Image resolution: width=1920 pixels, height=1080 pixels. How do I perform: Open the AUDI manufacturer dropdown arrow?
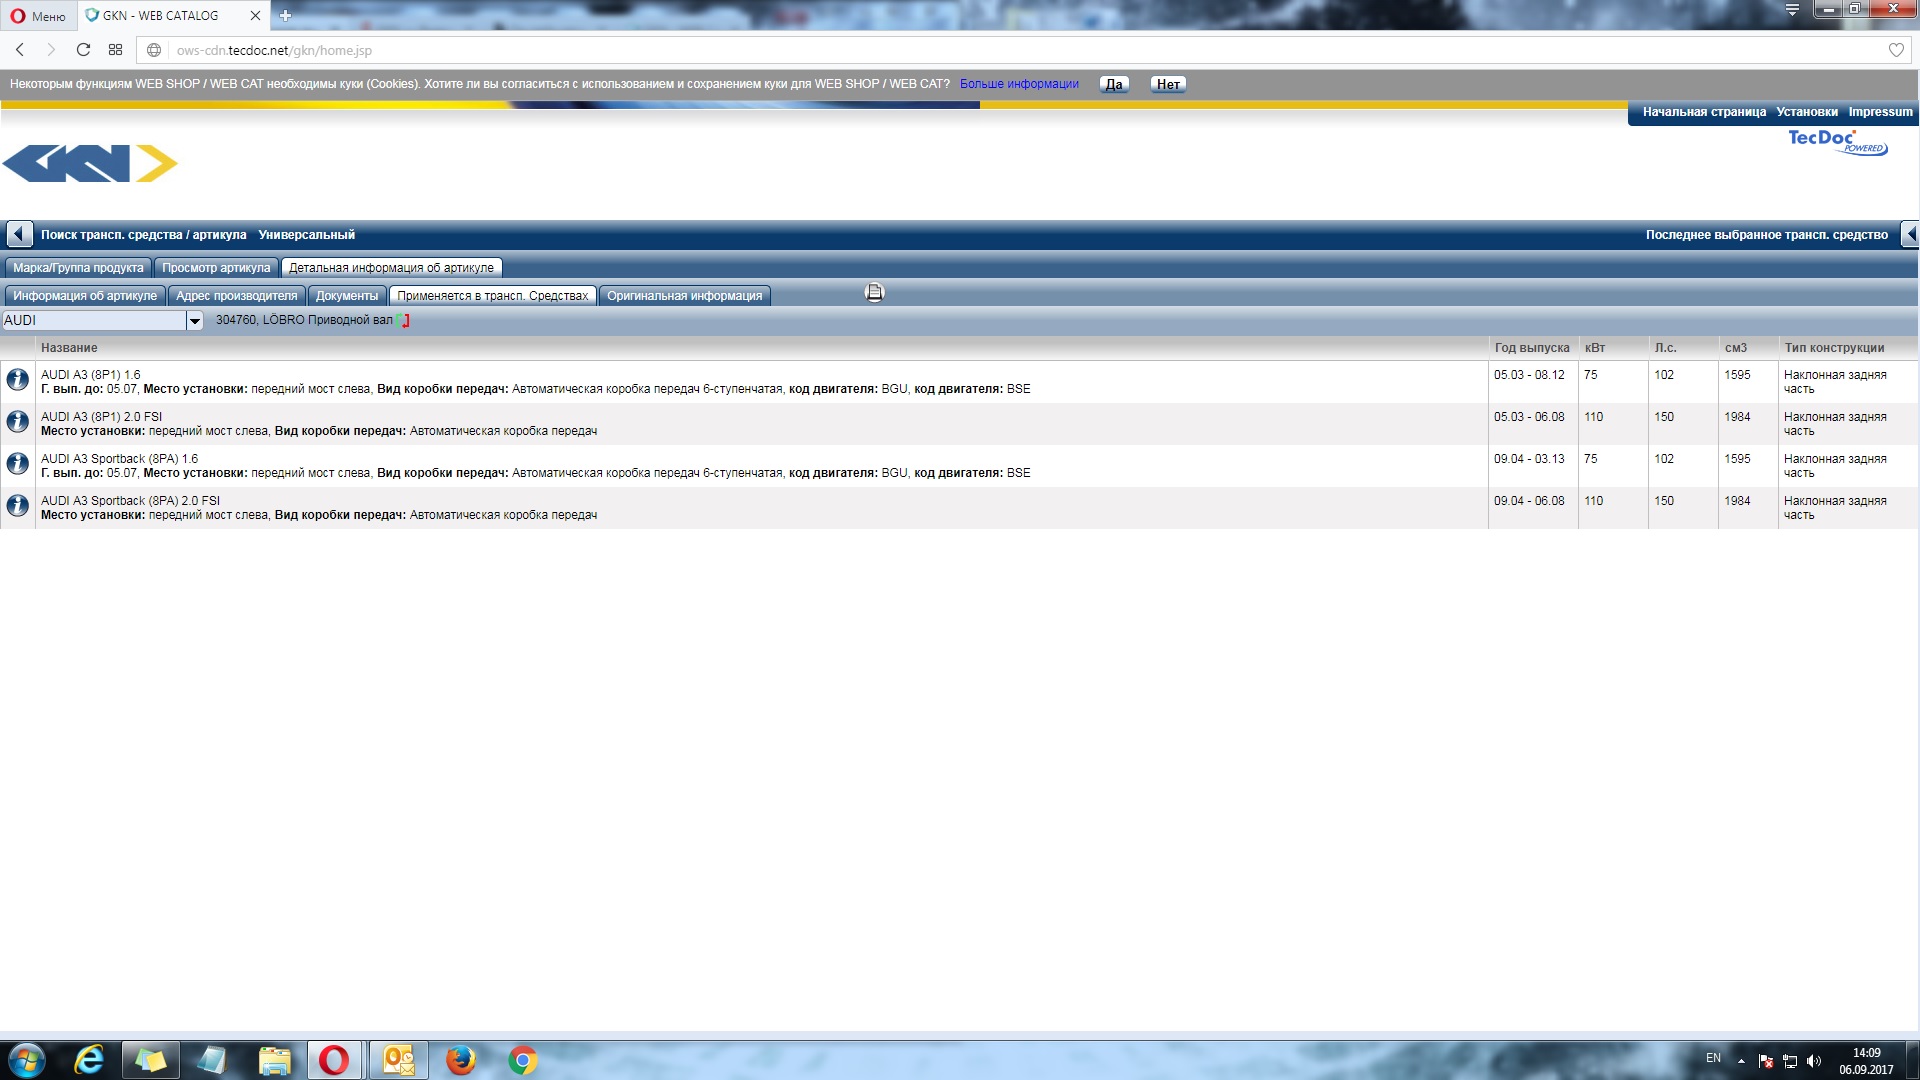(x=195, y=321)
